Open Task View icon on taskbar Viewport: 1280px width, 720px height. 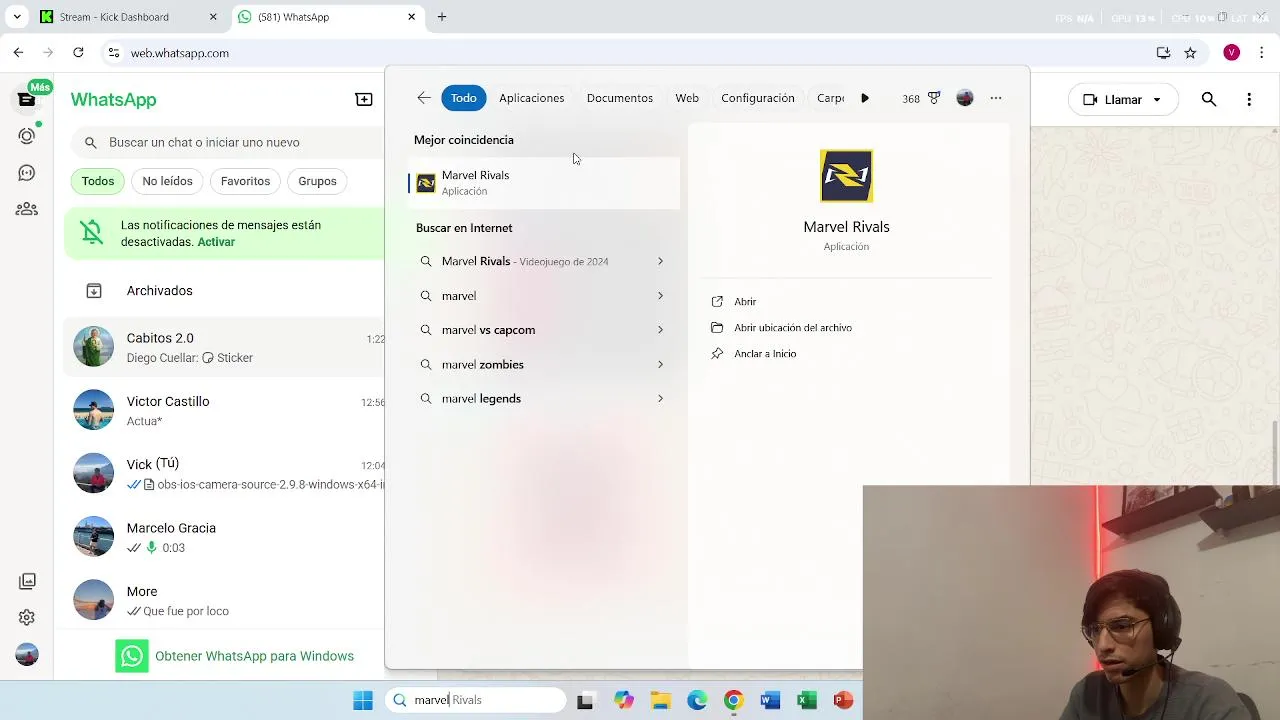pyautogui.click(x=585, y=700)
